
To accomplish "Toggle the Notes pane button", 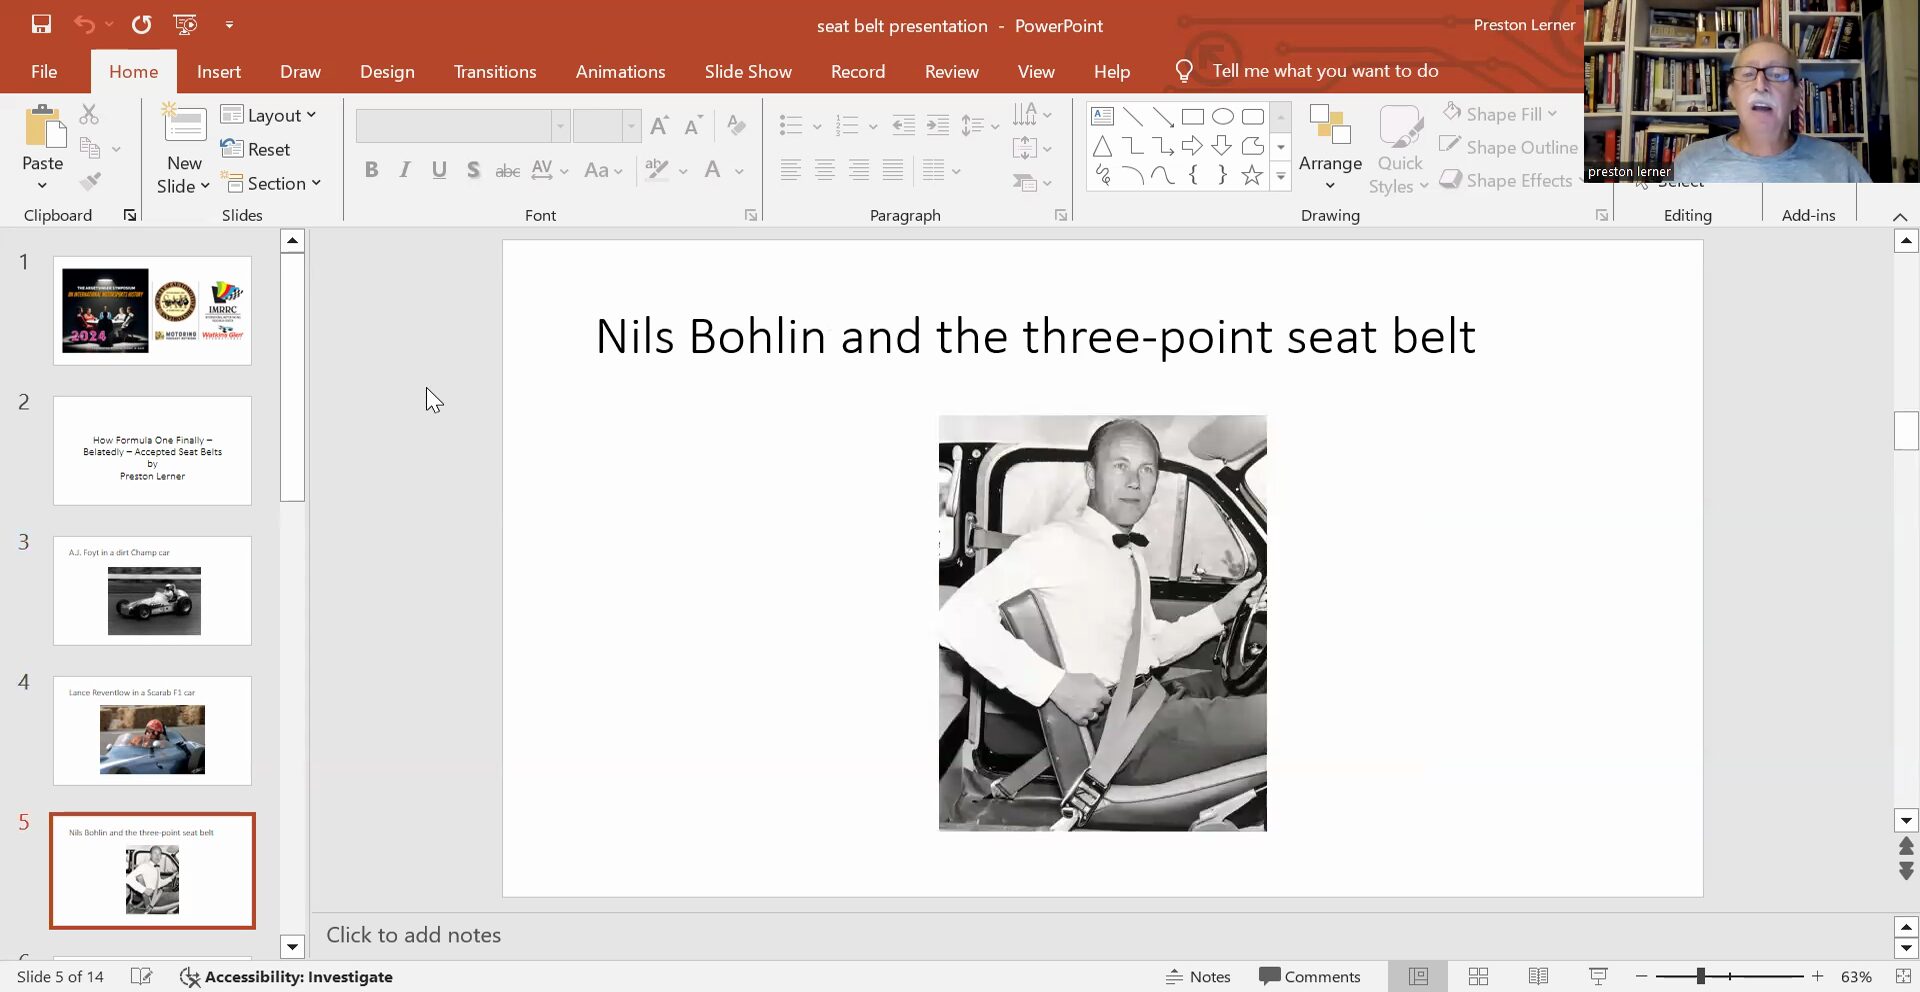I will pos(1198,976).
